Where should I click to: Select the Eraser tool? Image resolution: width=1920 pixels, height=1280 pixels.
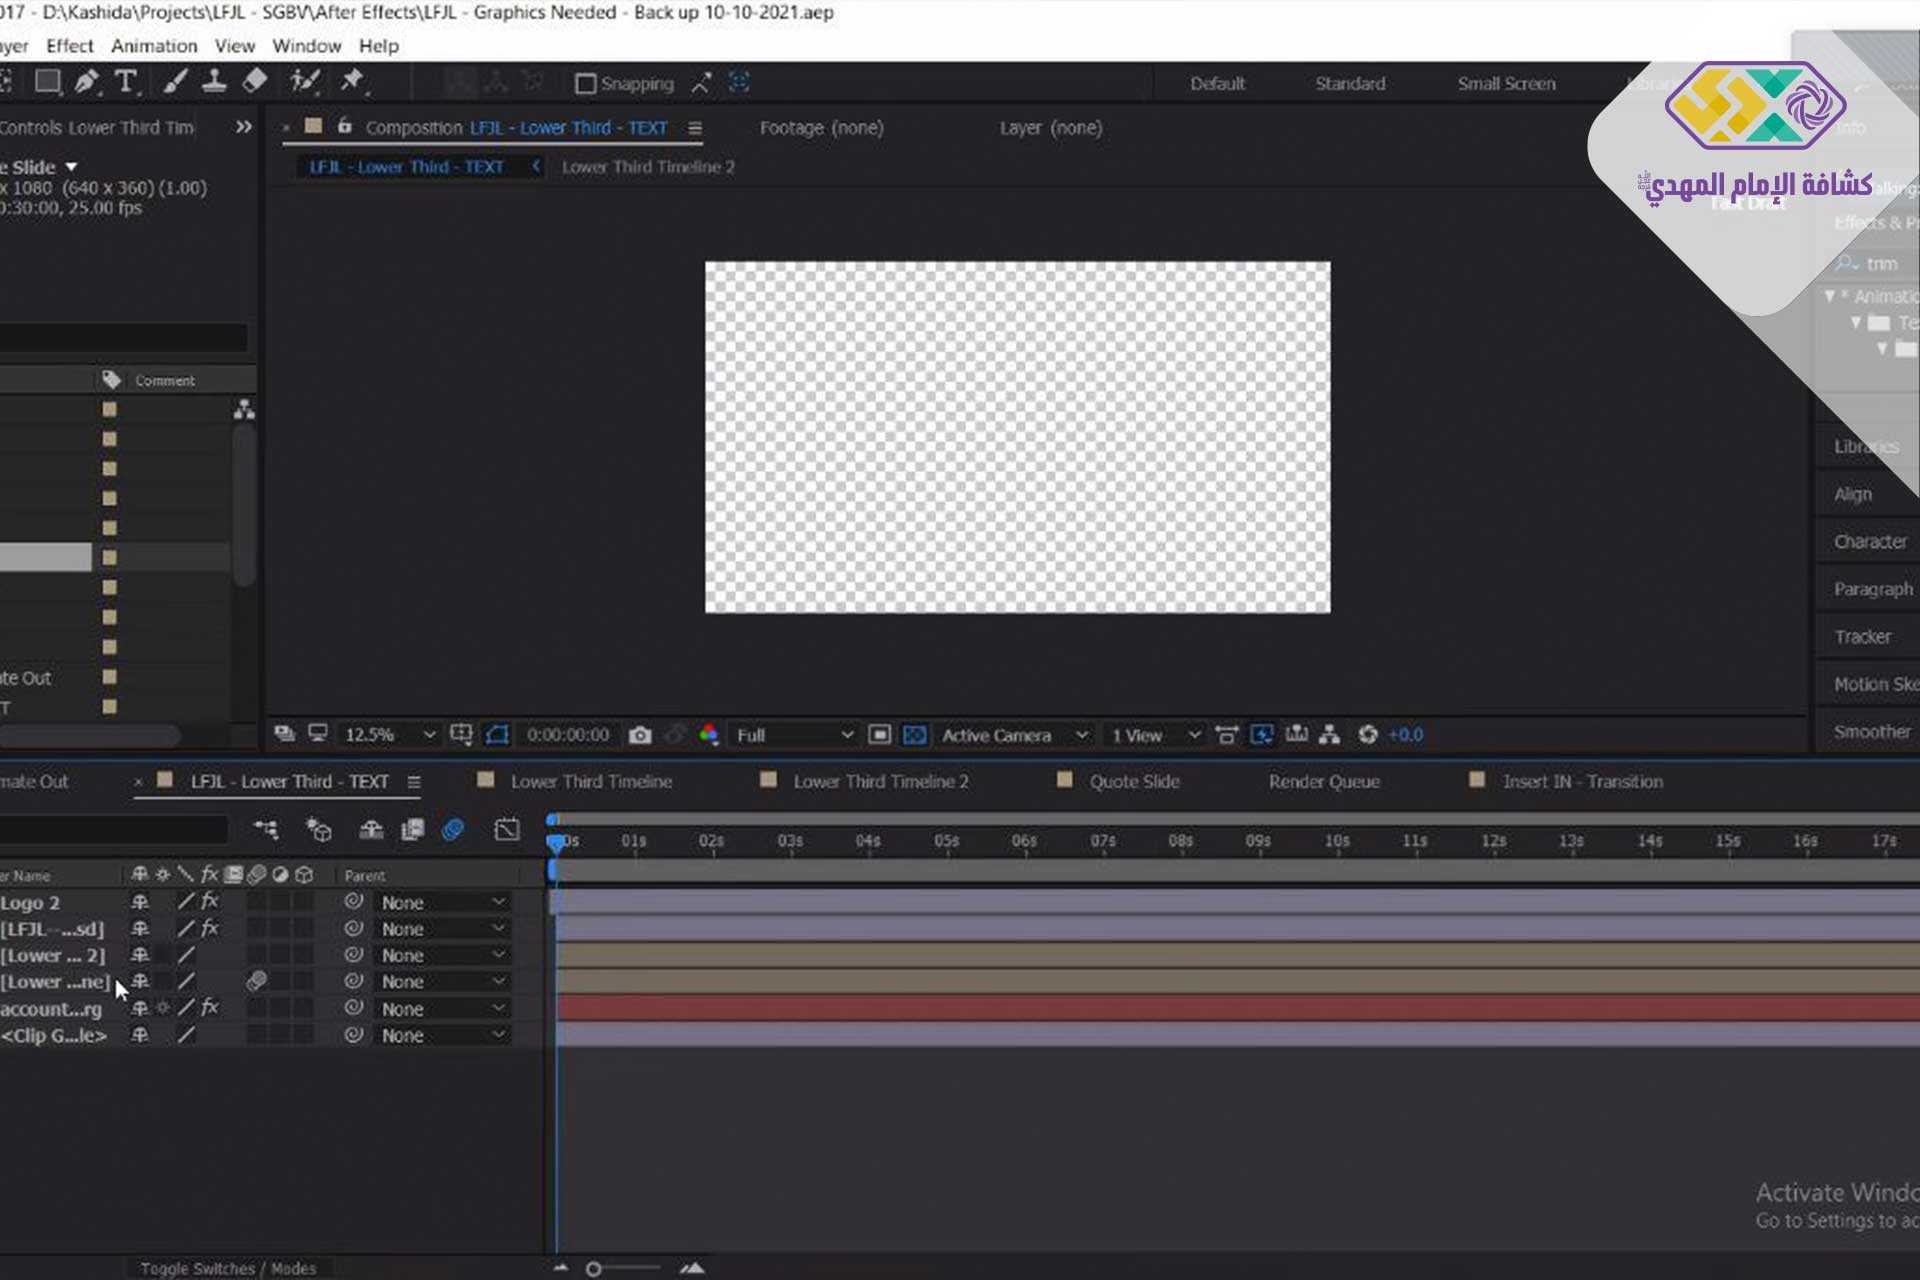click(255, 81)
